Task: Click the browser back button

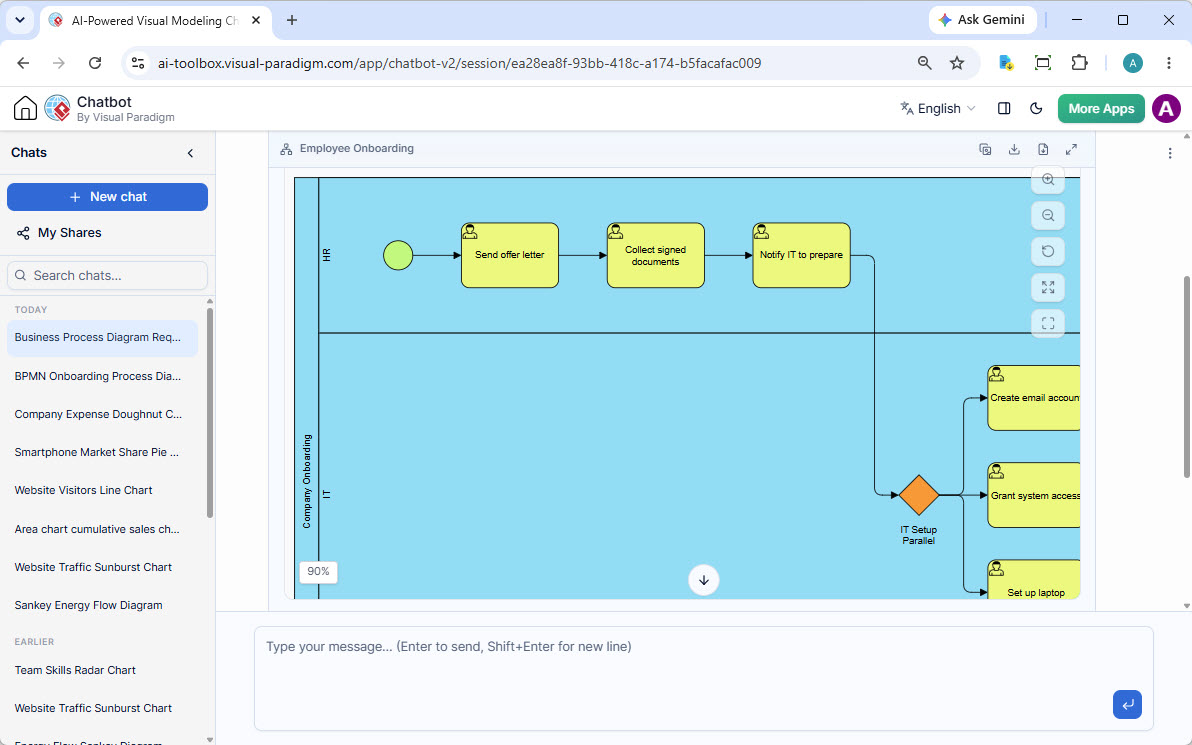Action: click(24, 63)
